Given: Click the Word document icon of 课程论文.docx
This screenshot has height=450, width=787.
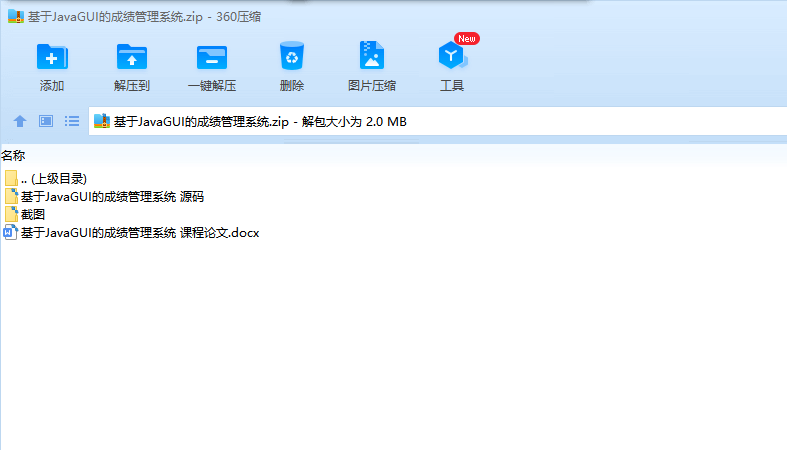Looking at the screenshot, I should pyautogui.click(x=10, y=232).
